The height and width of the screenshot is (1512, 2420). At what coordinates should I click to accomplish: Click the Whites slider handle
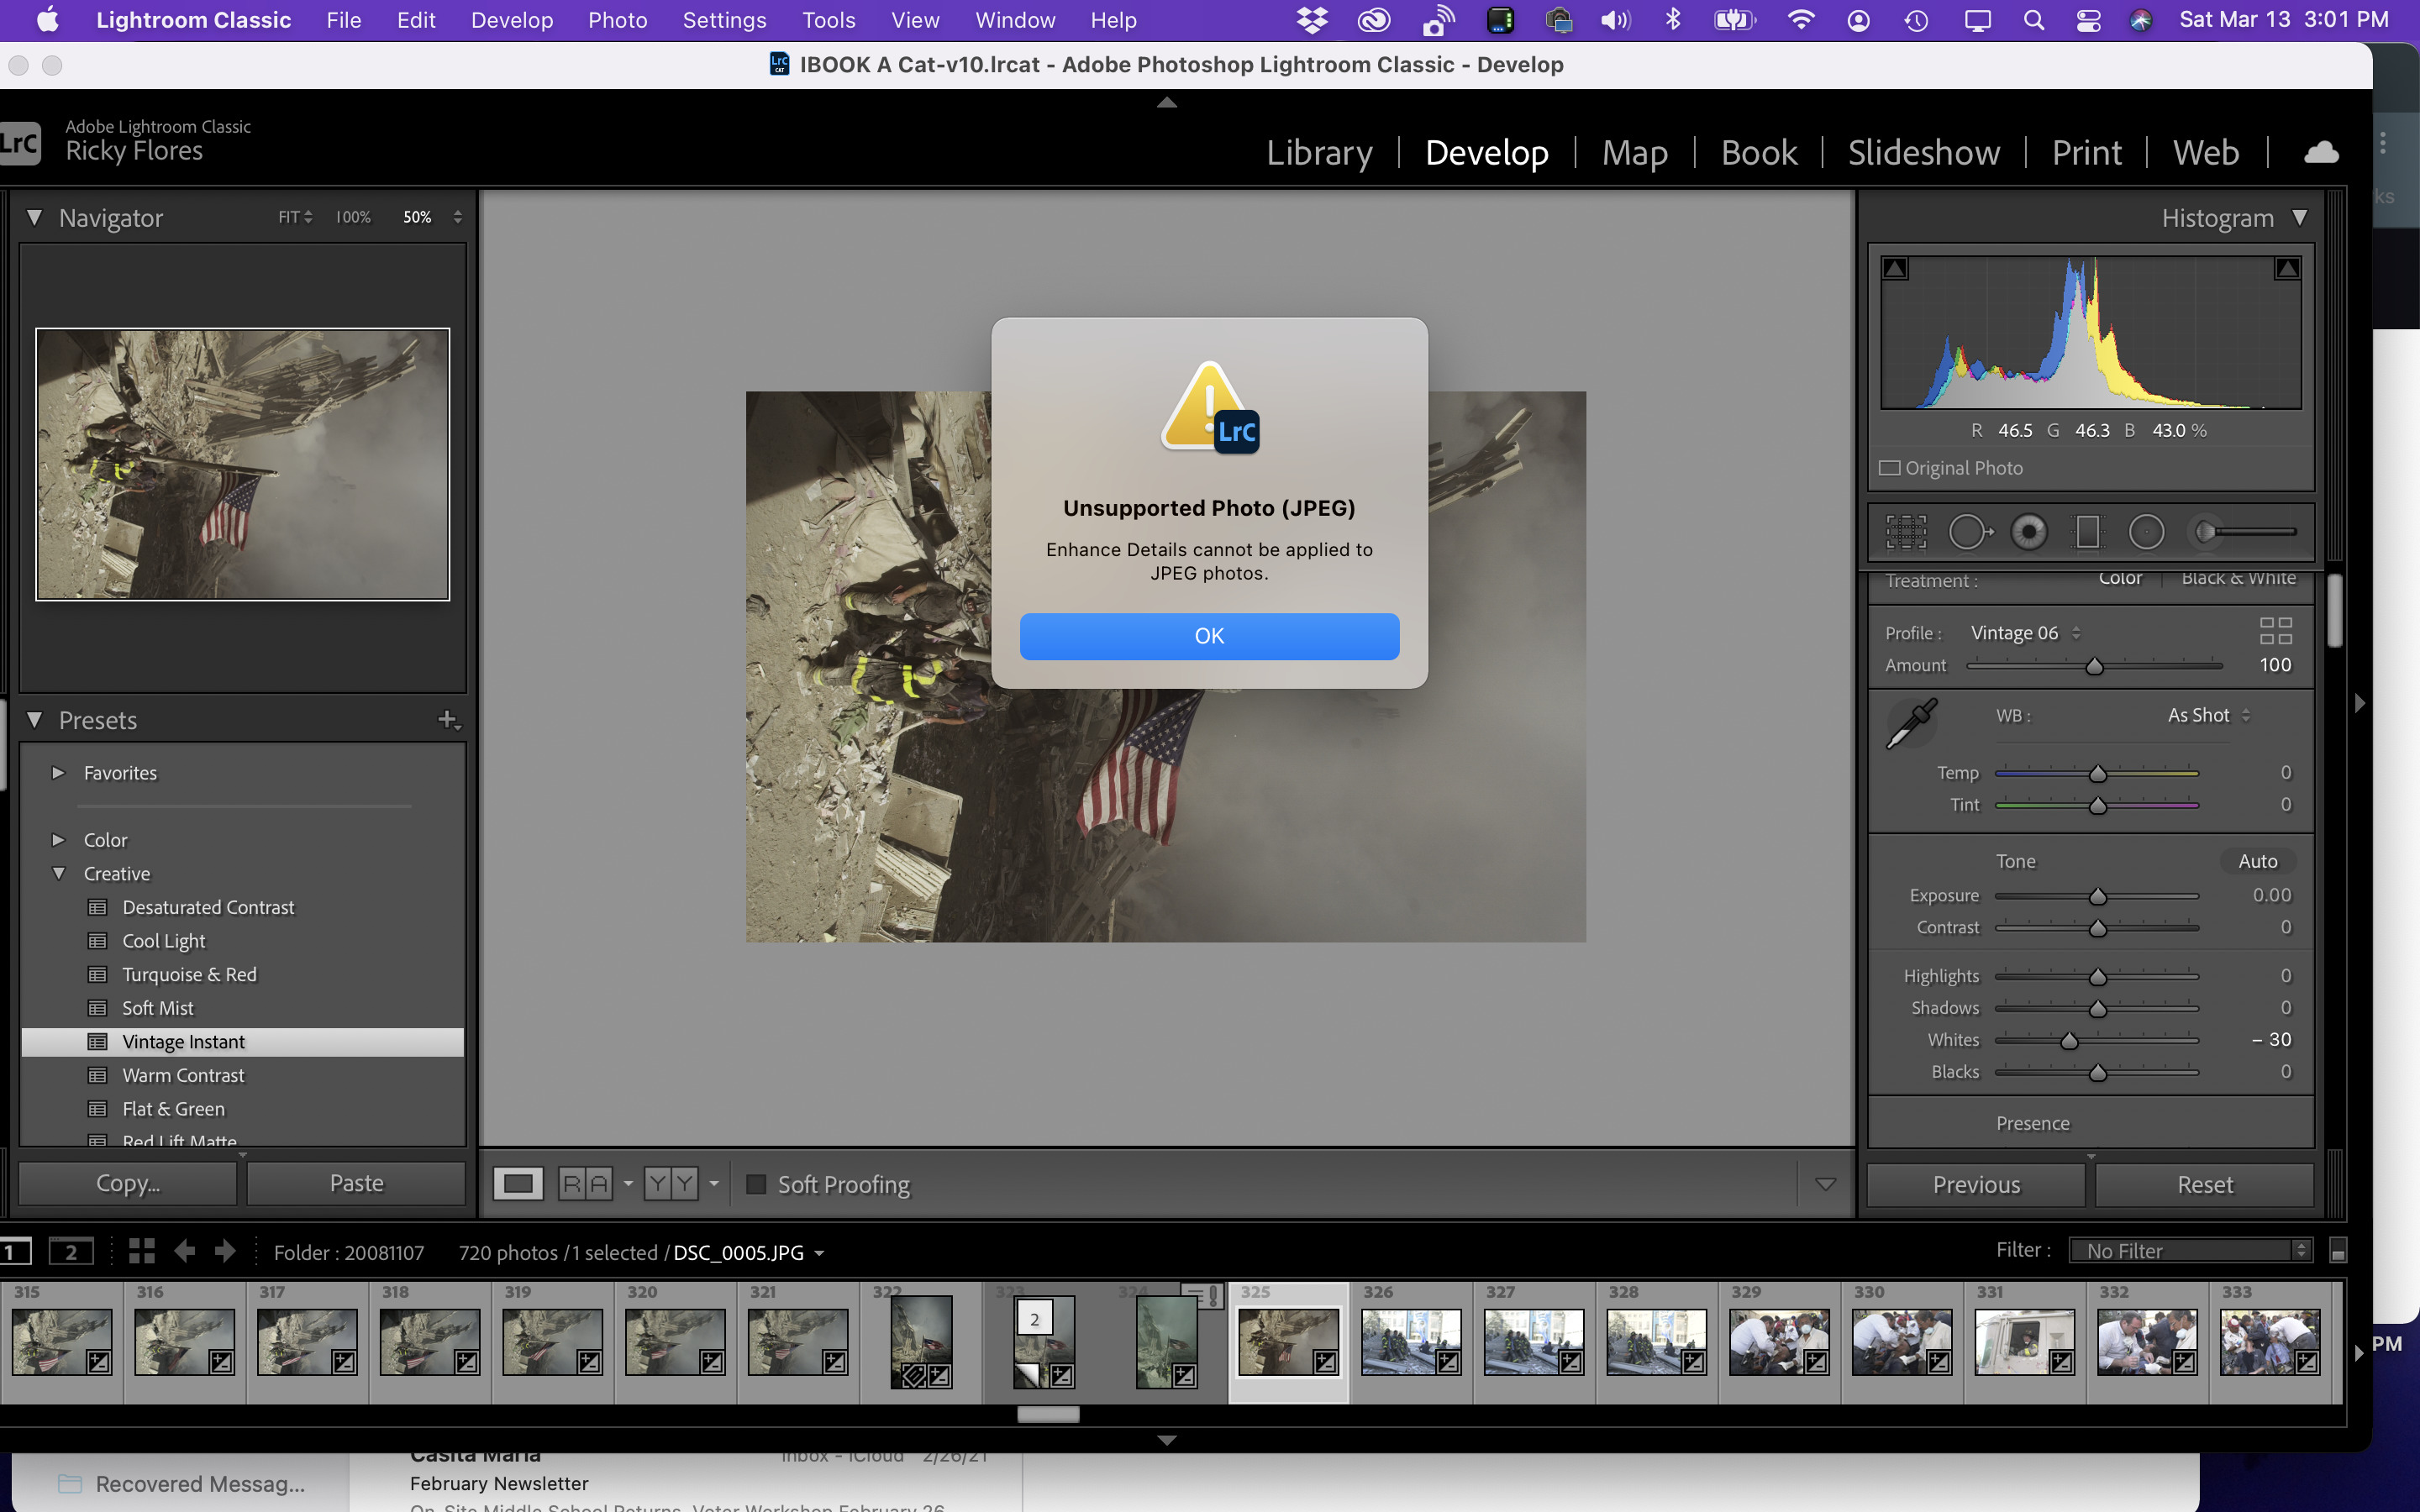click(2069, 1041)
